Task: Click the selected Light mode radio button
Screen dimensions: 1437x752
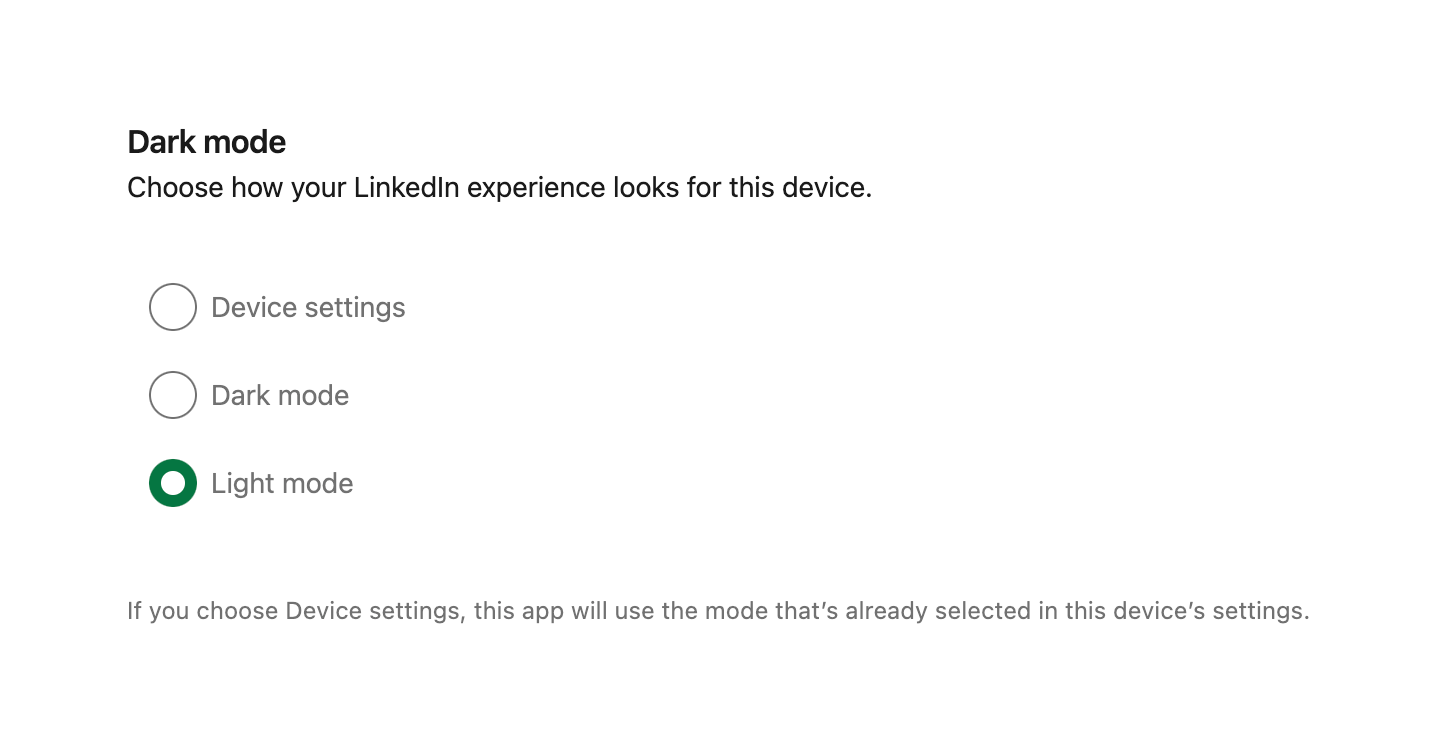Action: (173, 483)
